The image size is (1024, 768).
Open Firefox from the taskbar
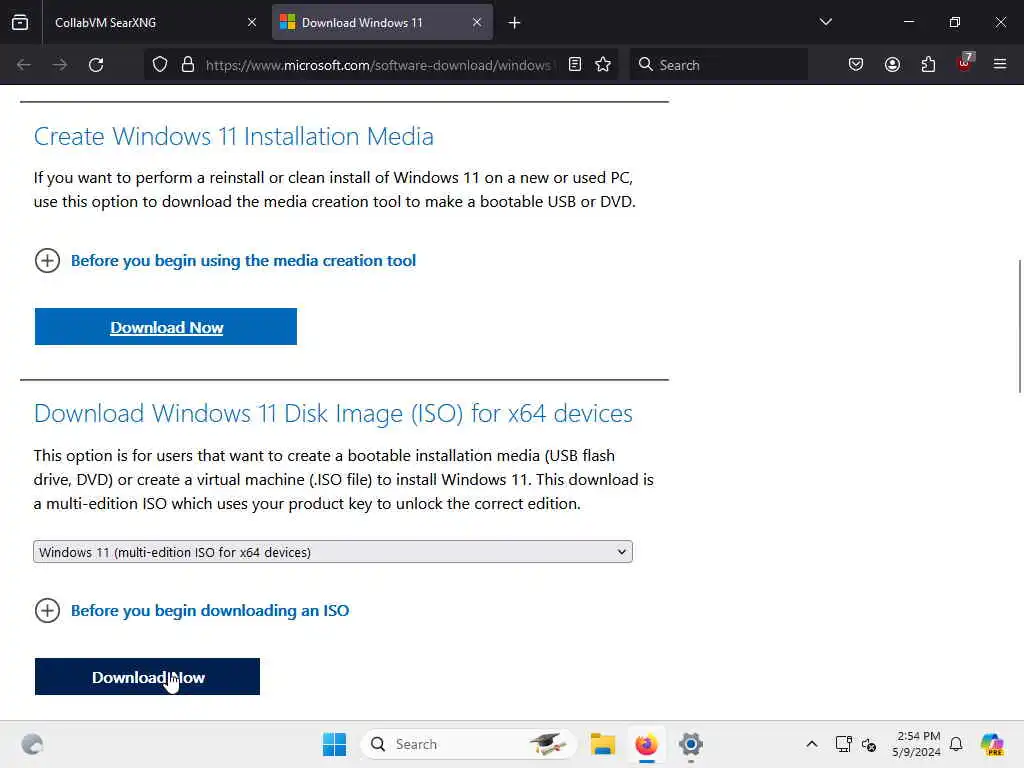pyautogui.click(x=647, y=744)
